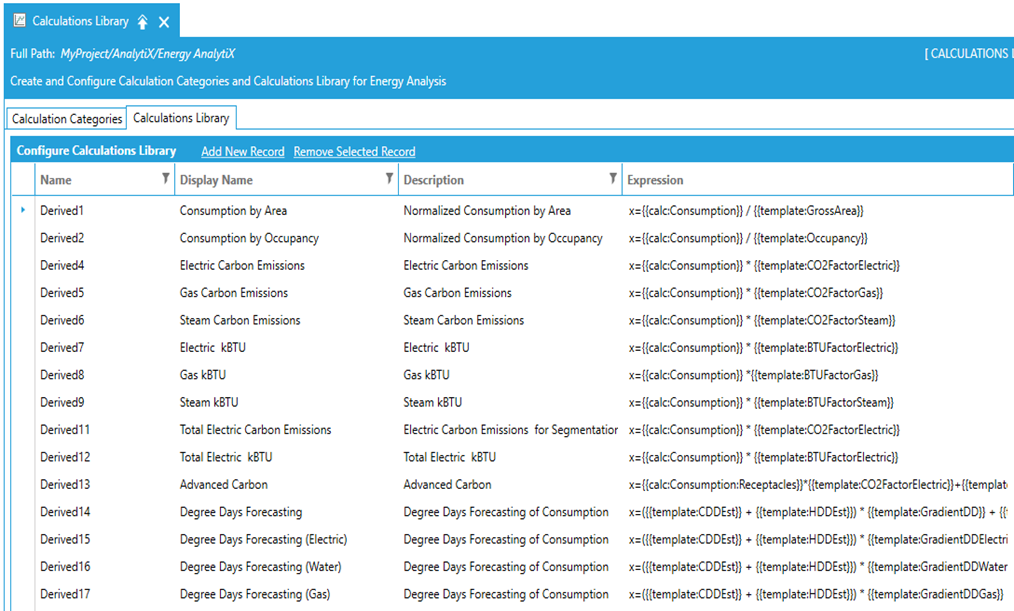Screen dimensions: 1014x611
Task: Open the Display Name column filter funnel
Action: click(x=389, y=179)
